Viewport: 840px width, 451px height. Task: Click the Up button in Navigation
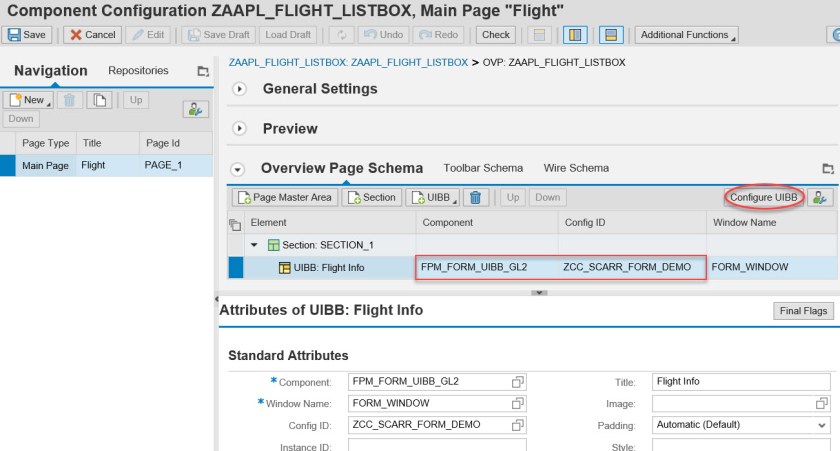136,100
